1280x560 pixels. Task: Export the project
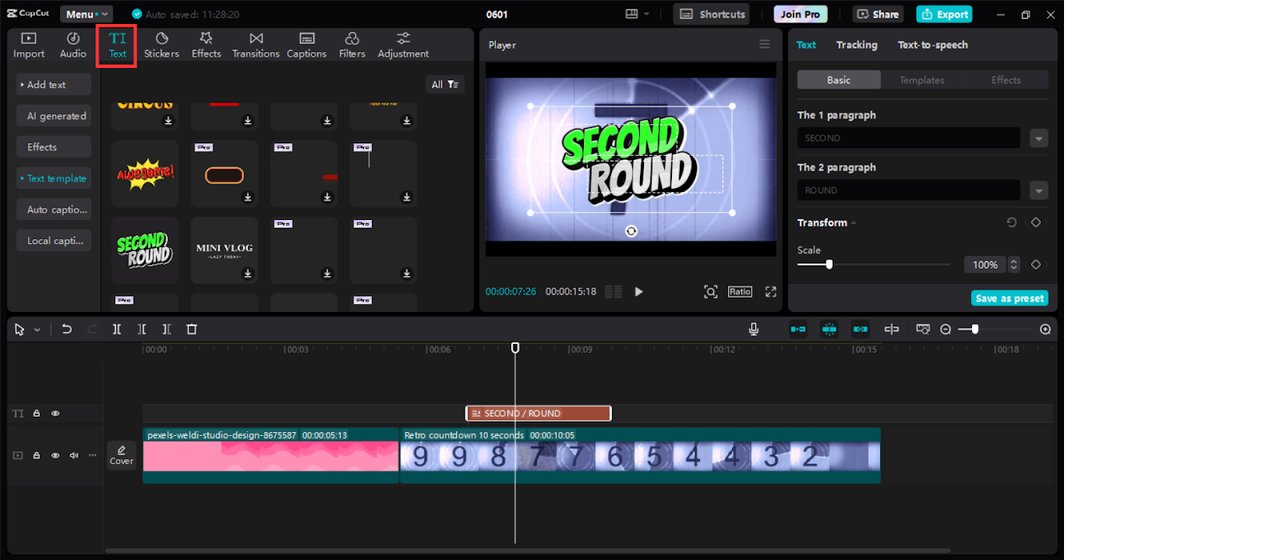(944, 14)
